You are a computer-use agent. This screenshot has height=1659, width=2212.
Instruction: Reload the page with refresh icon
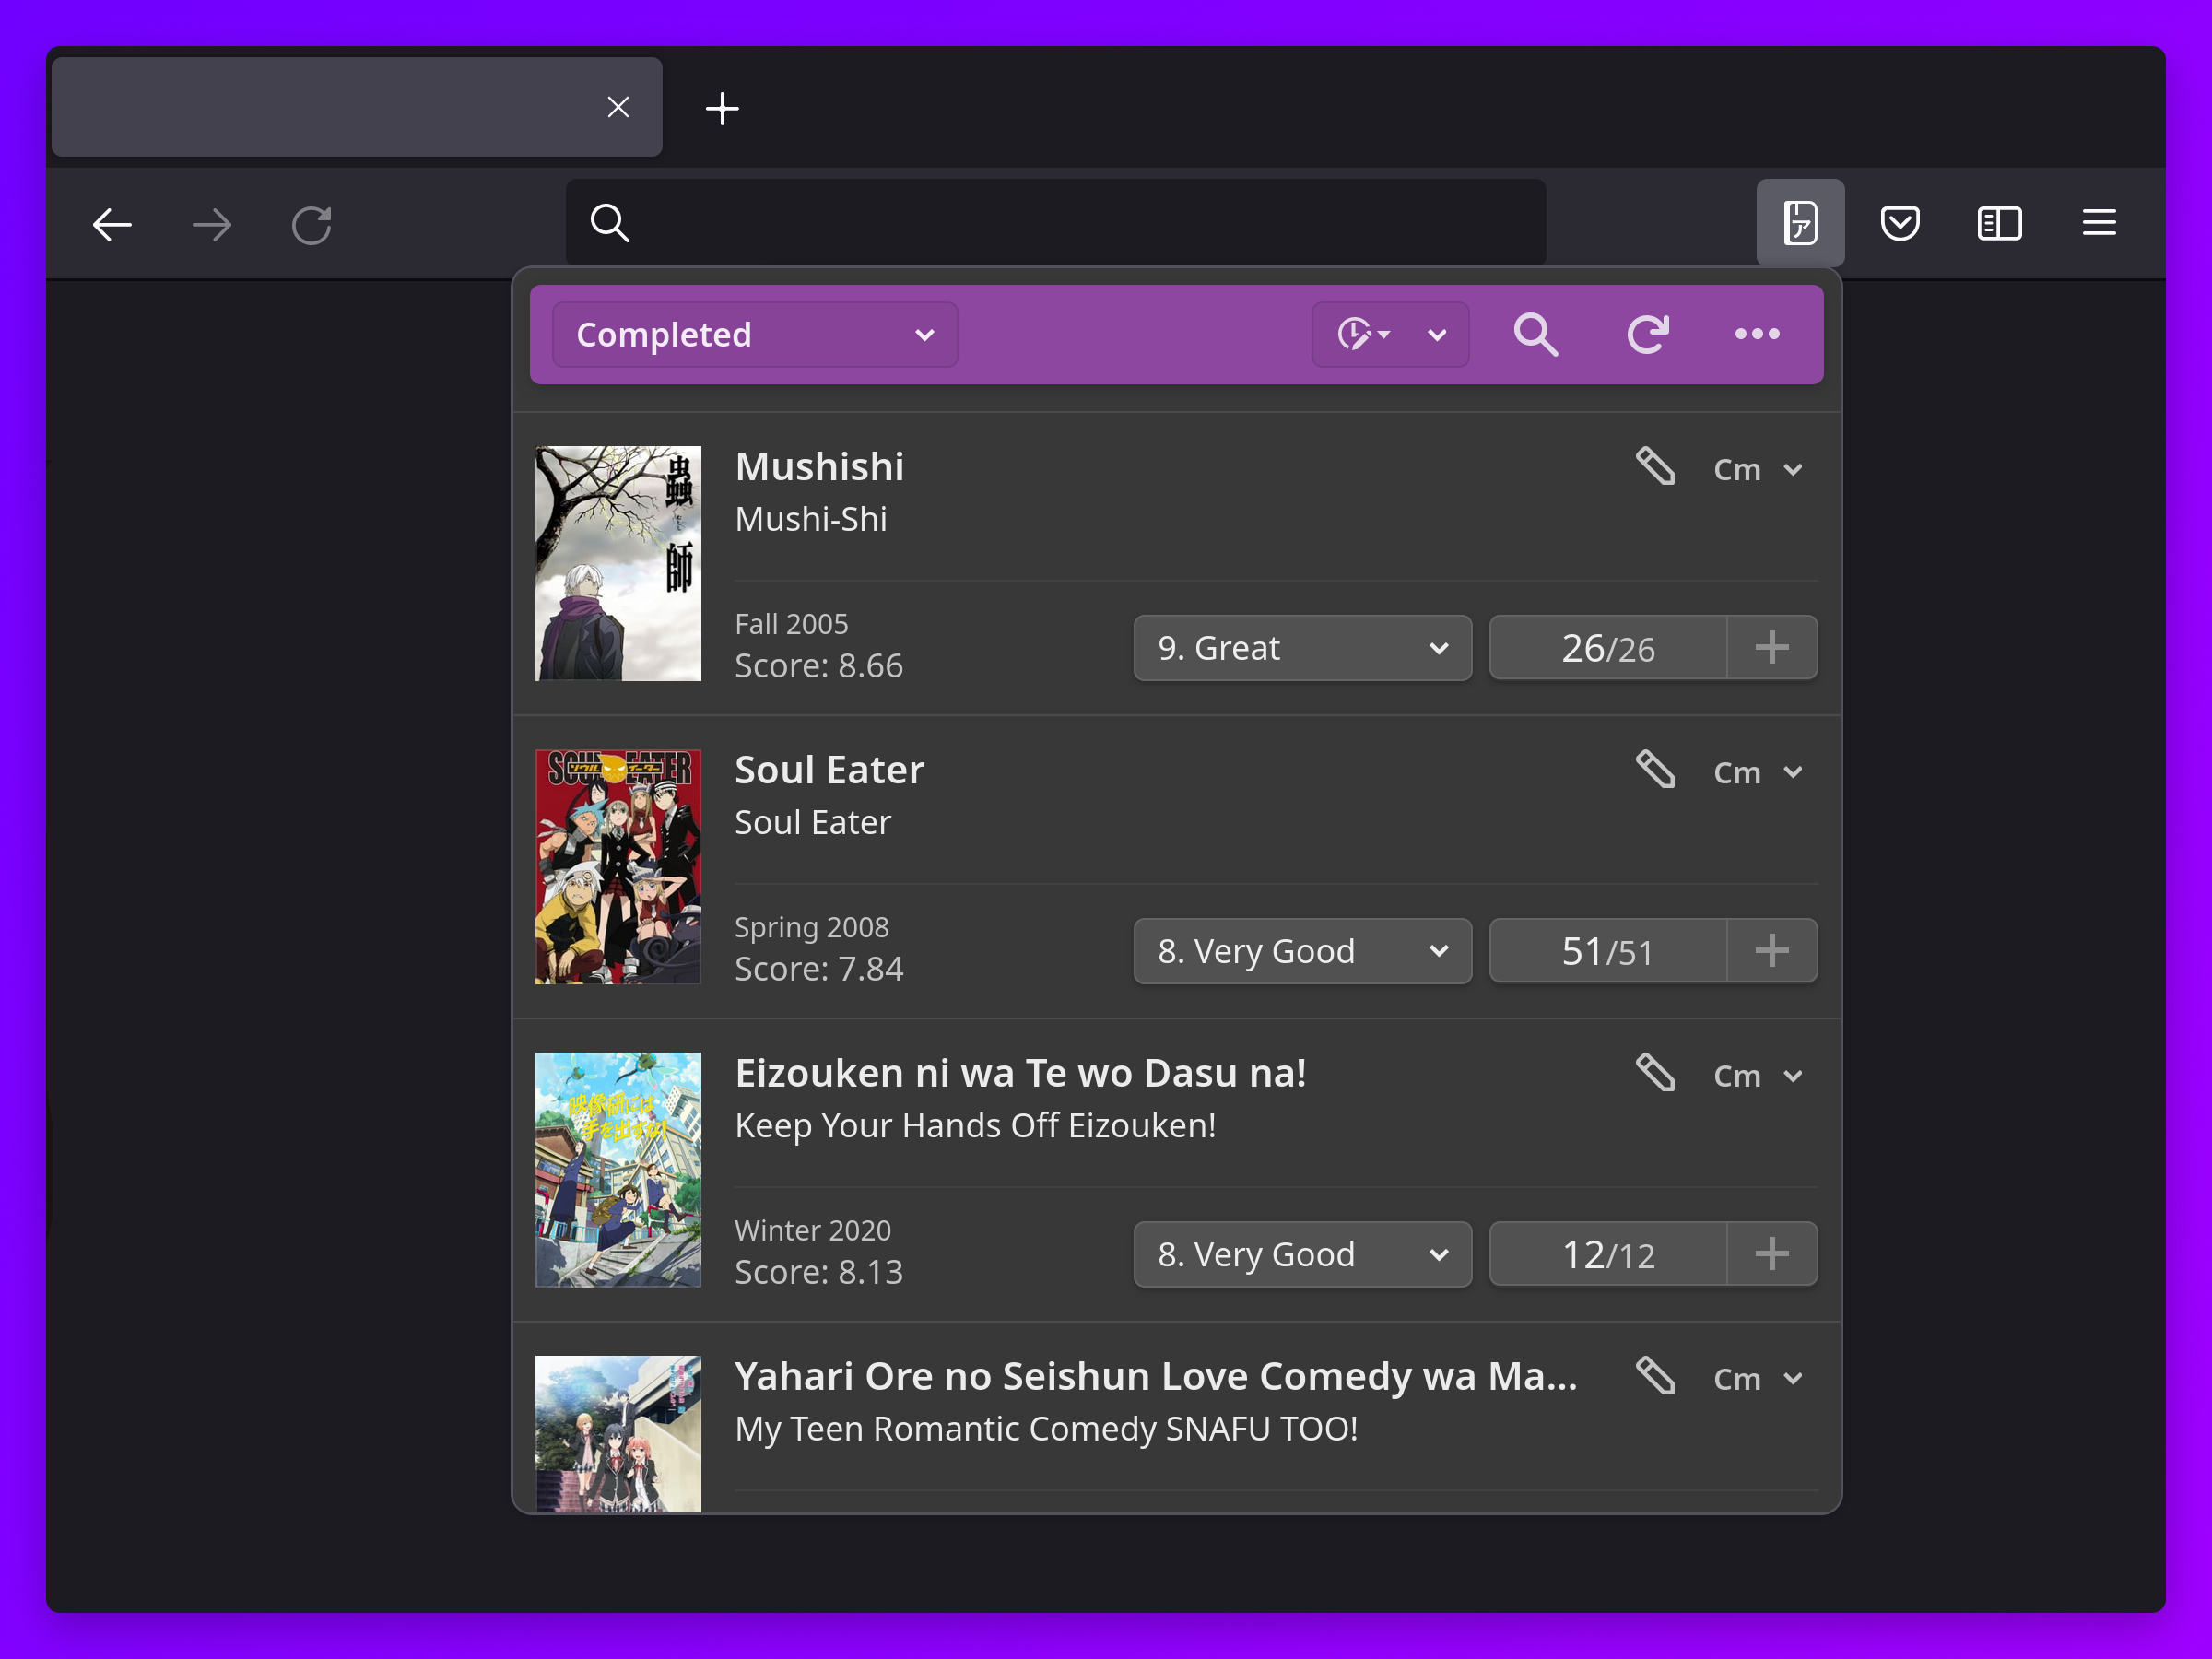(x=311, y=224)
